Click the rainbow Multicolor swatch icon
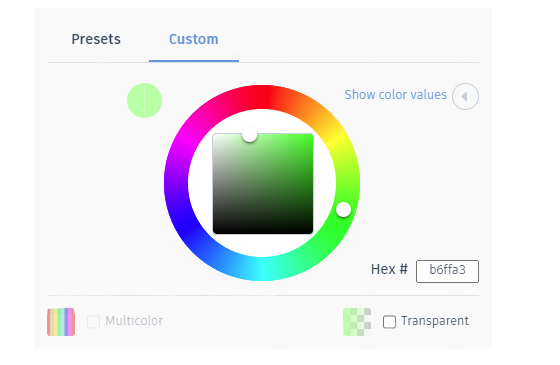The width and height of the screenshot is (560, 365). pos(61,322)
